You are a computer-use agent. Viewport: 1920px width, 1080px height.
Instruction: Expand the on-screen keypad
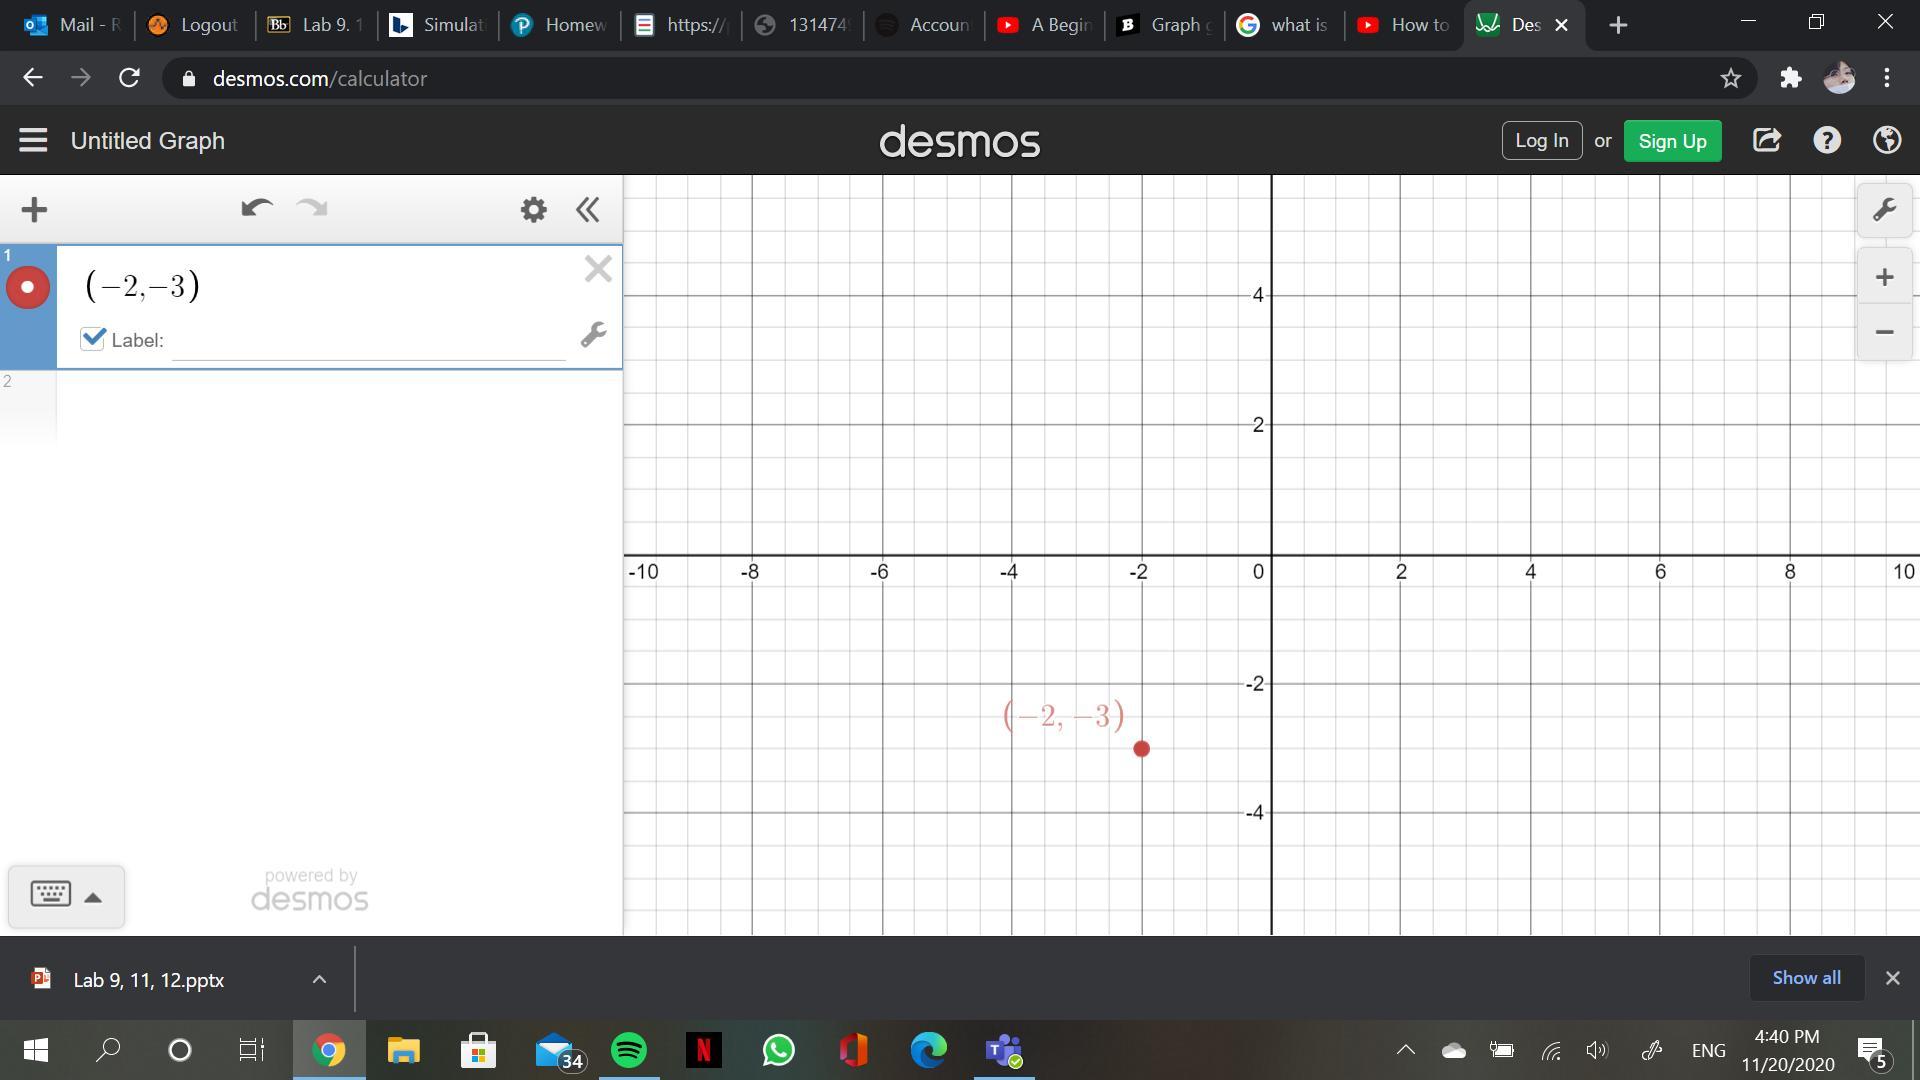click(66, 895)
